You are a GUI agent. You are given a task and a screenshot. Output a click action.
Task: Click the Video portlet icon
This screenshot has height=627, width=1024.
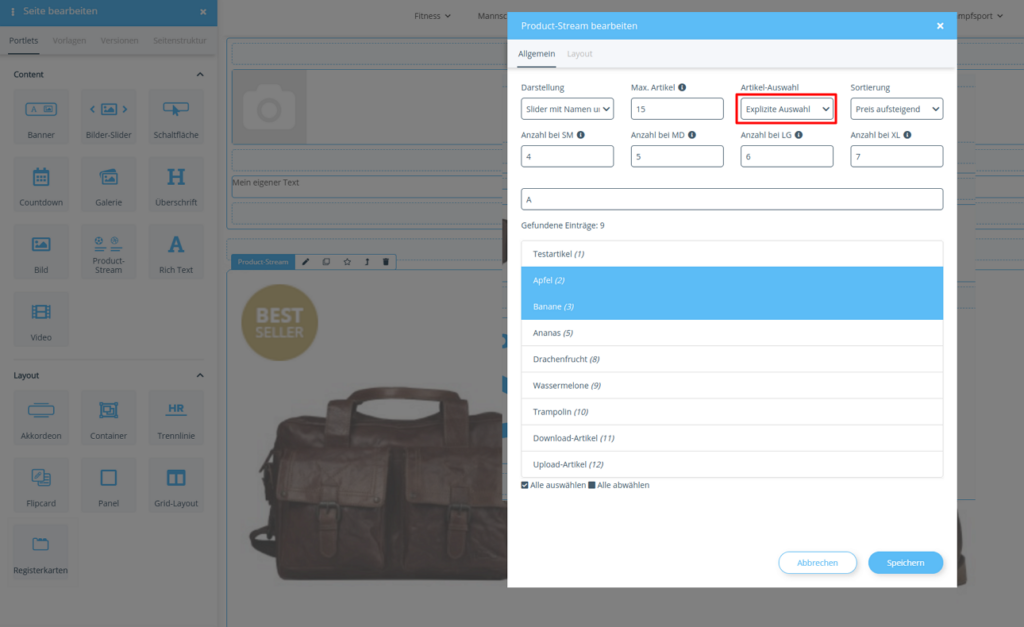tap(41, 313)
